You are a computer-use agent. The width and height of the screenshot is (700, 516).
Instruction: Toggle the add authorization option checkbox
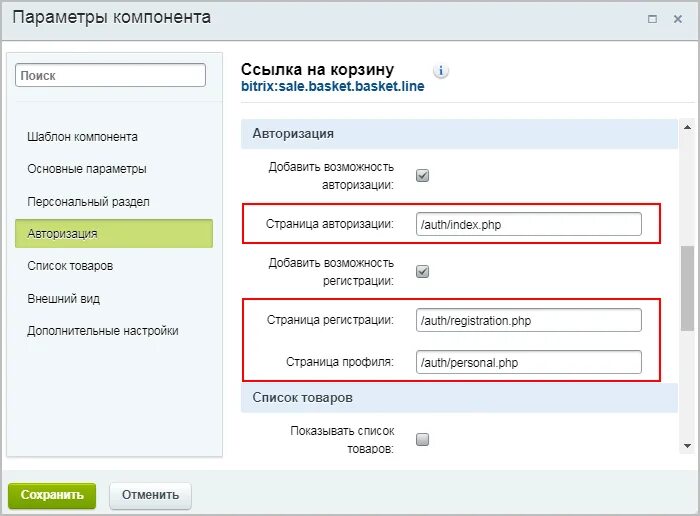pyautogui.click(x=422, y=175)
